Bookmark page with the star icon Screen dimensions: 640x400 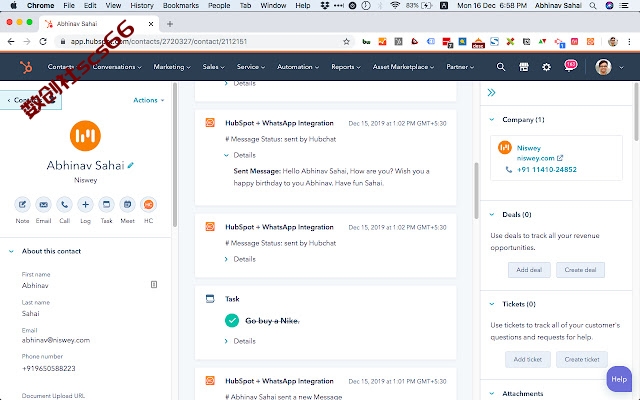346,42
